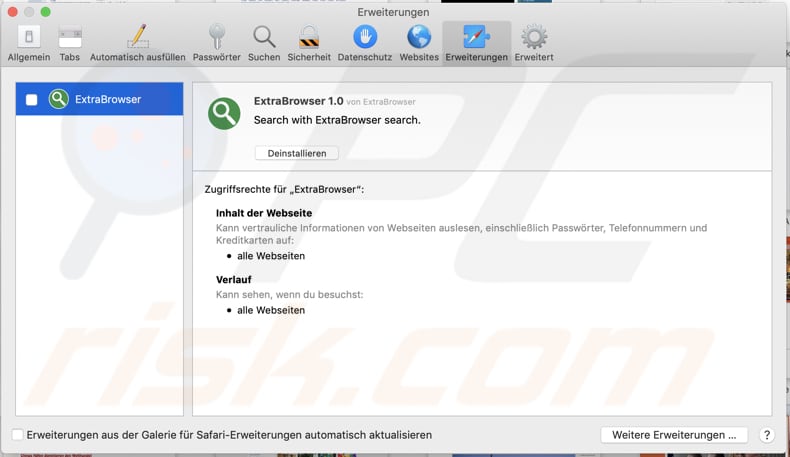Click the Deinstallieren button

(x=297, y=153)
